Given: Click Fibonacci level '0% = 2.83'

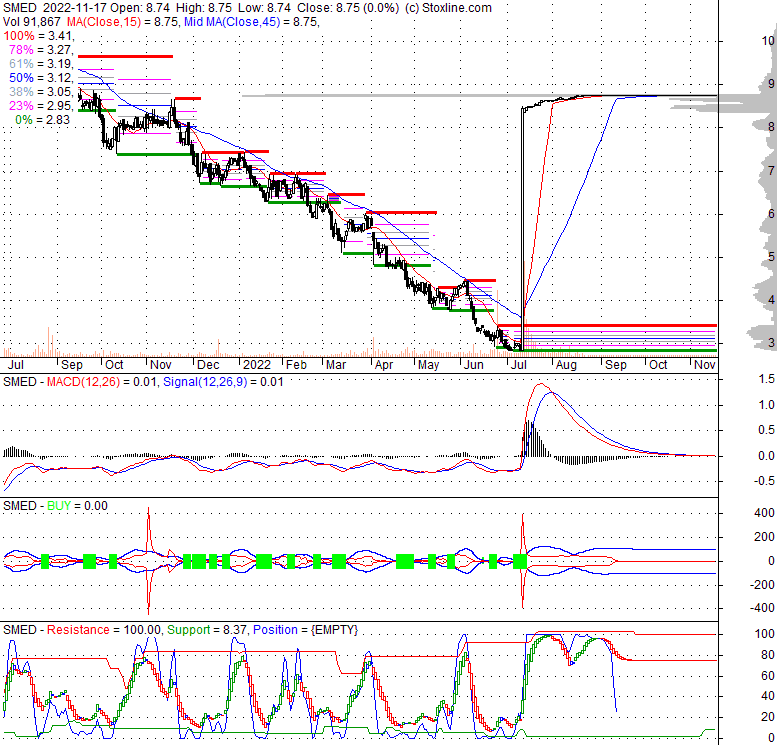Looking at the screenshot, I should [43, 120].
